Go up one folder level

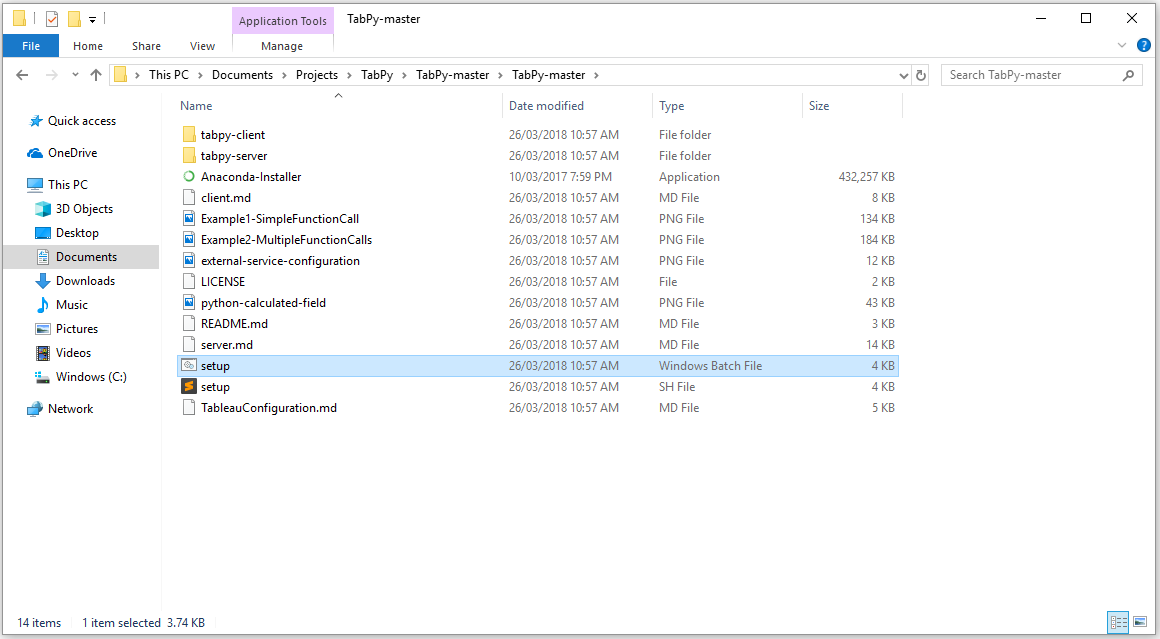tap(95, 75)
